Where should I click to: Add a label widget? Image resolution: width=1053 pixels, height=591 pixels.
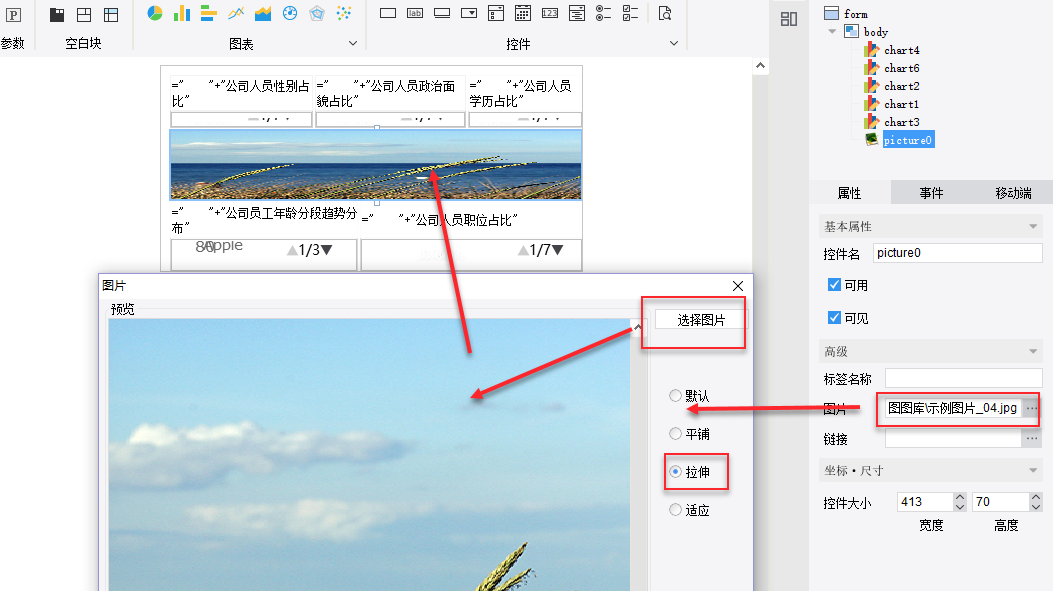415,13
